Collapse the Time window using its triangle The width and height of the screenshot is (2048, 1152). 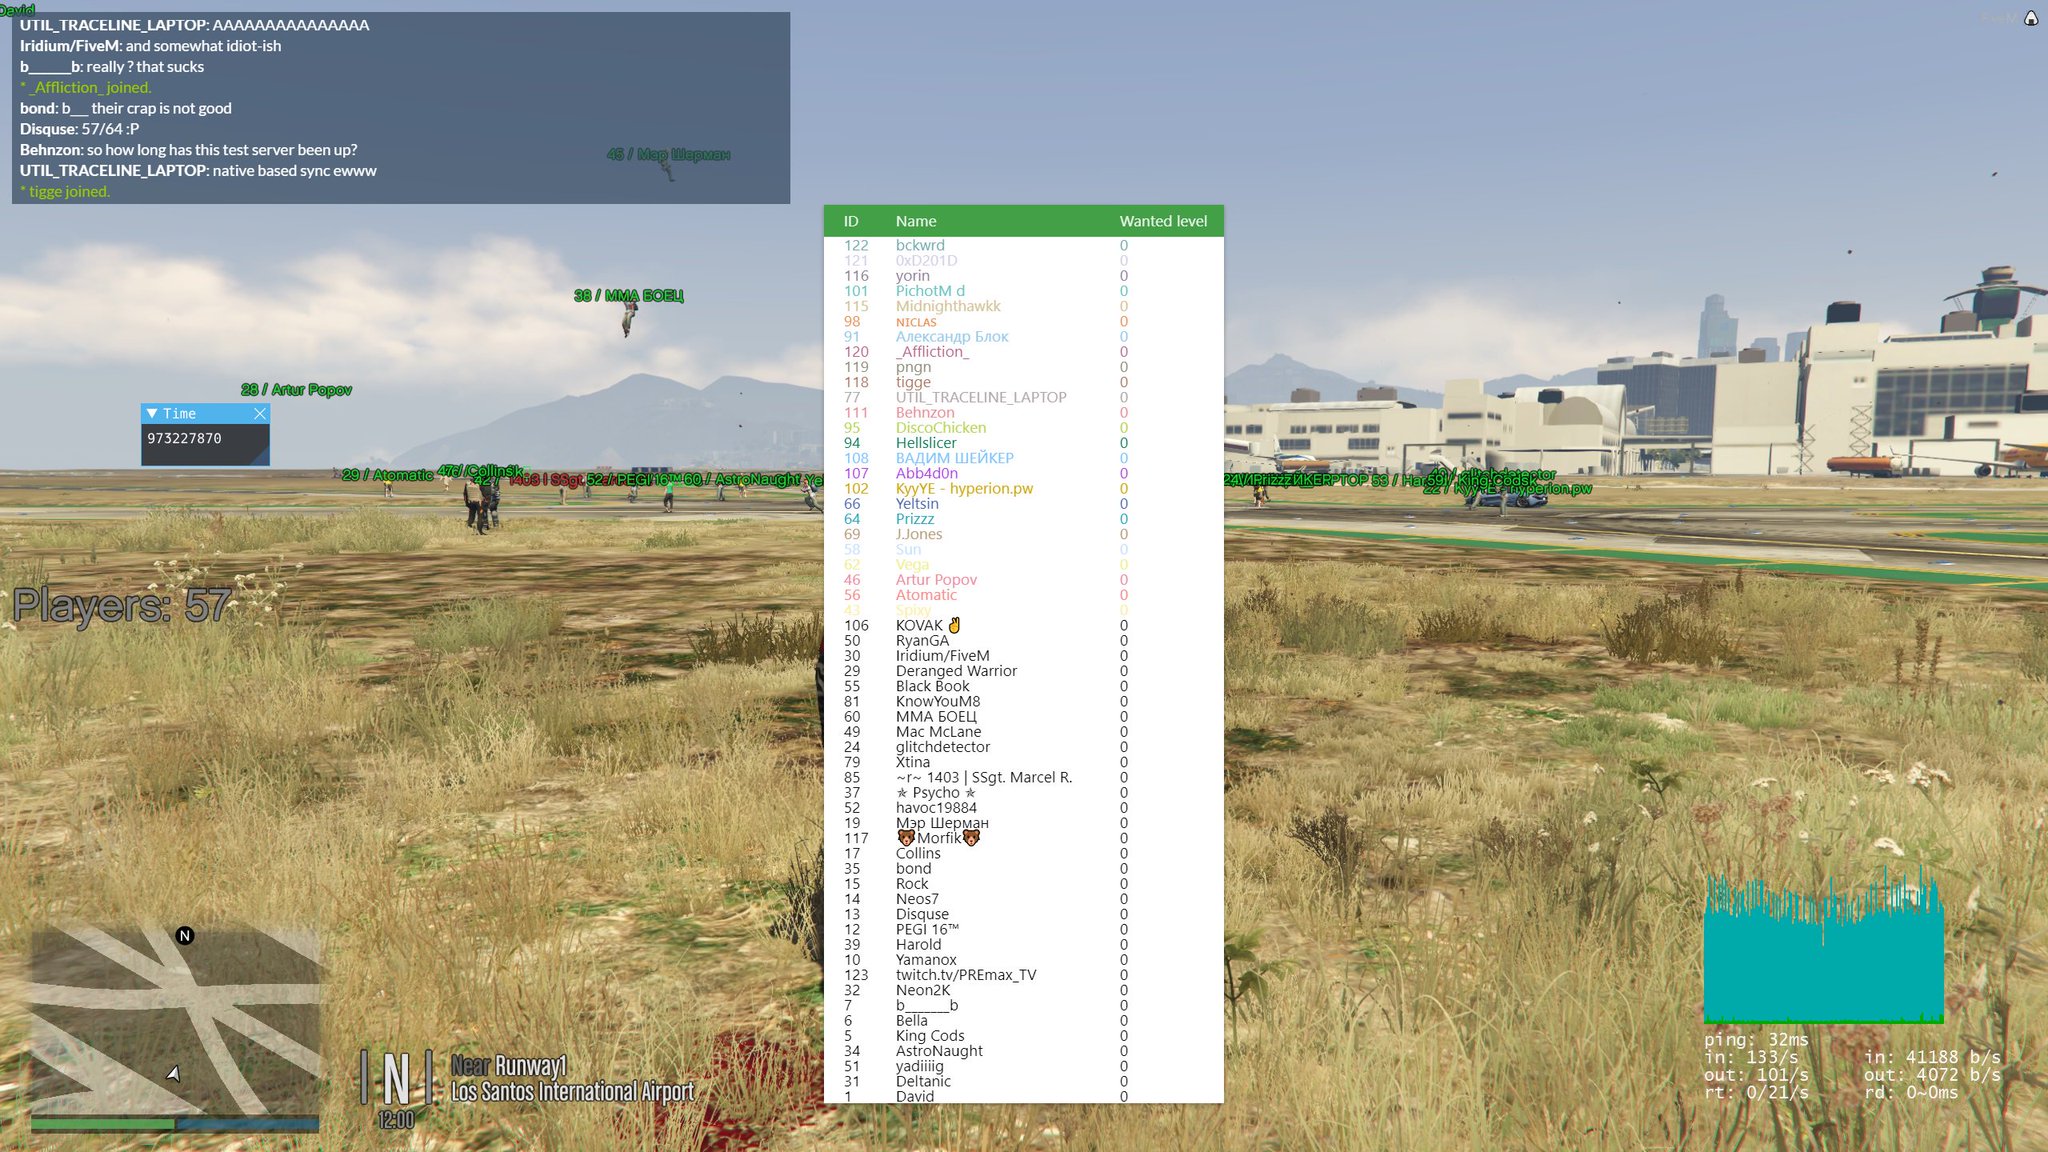tap(152, 413)
